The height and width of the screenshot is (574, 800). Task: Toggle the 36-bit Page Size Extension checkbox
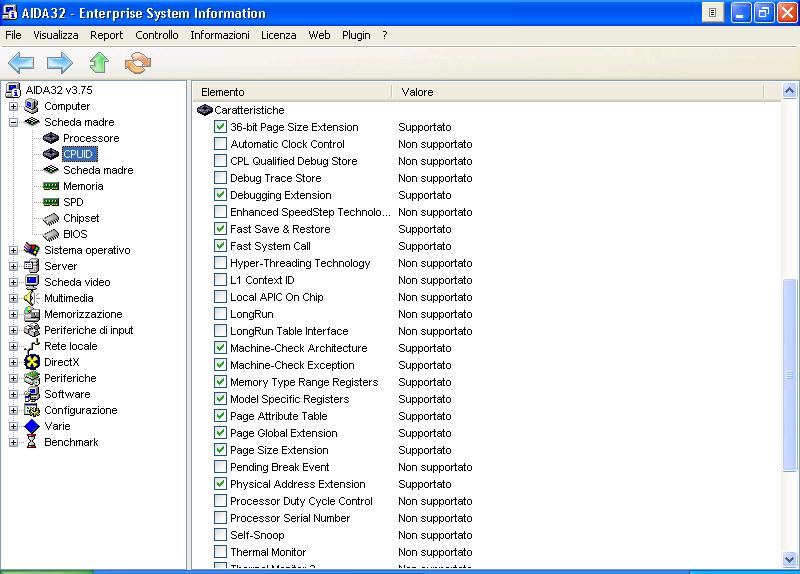pyautogui.click(x=220, y=127)
